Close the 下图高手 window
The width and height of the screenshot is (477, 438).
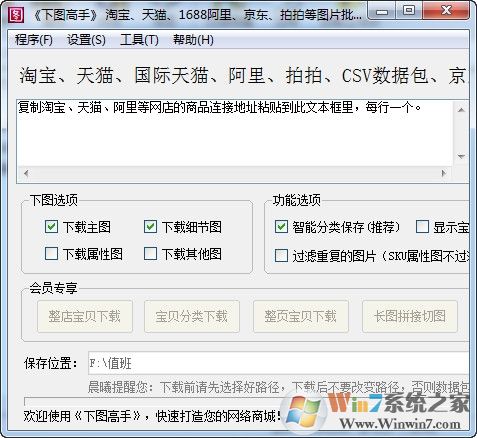pyautogui.click(x=445, y=11)
